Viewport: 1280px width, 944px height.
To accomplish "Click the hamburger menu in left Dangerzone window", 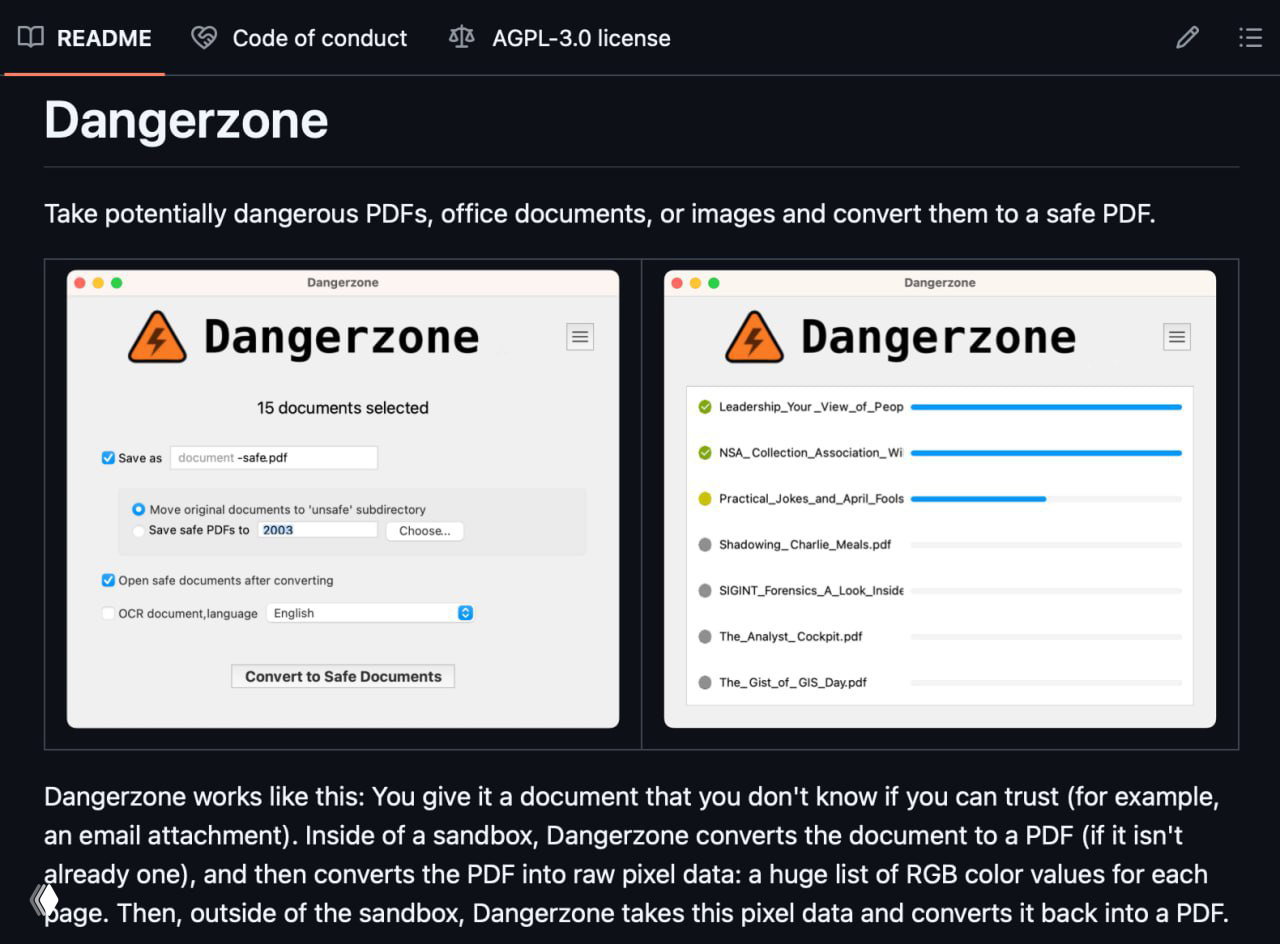I will click(x=580, y=337).
